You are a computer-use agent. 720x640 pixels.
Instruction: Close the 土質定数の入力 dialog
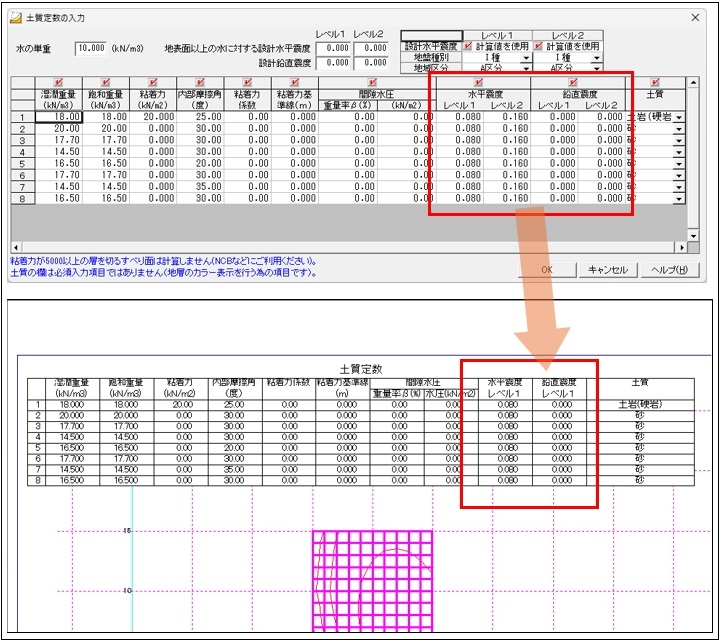click(695, 17)
